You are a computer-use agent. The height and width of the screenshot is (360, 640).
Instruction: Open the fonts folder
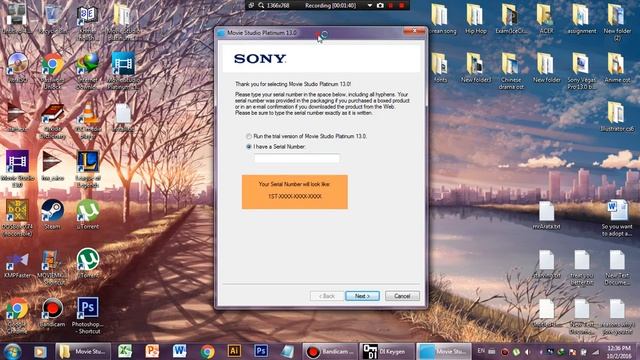[x=440, y=67]
